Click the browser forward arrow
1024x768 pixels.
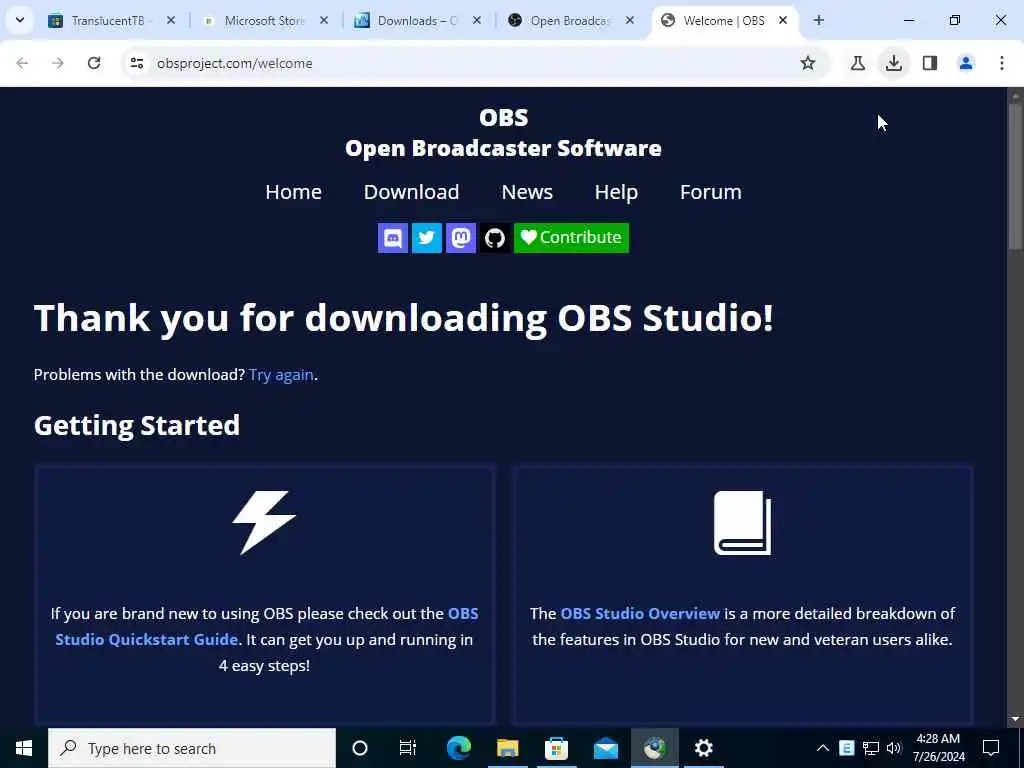[58, 63]
